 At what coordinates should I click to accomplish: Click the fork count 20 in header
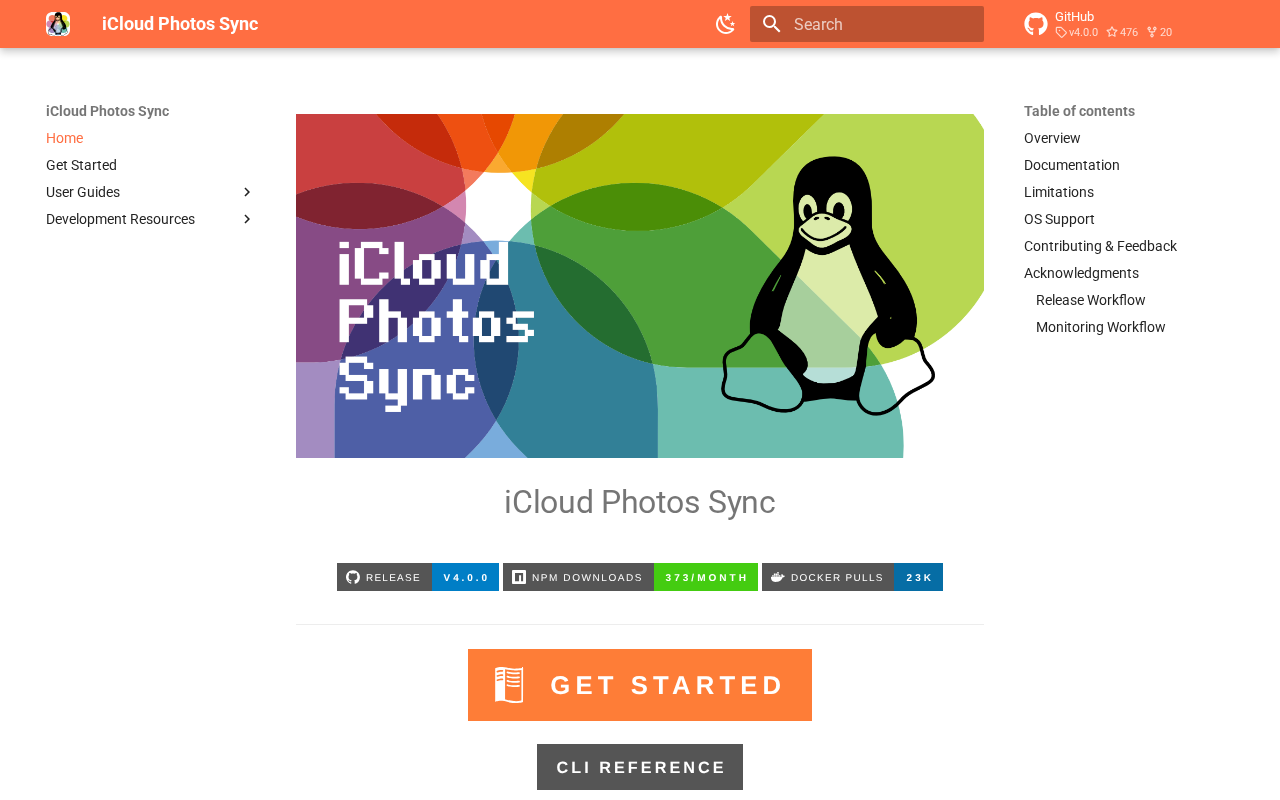[1160, 32]
